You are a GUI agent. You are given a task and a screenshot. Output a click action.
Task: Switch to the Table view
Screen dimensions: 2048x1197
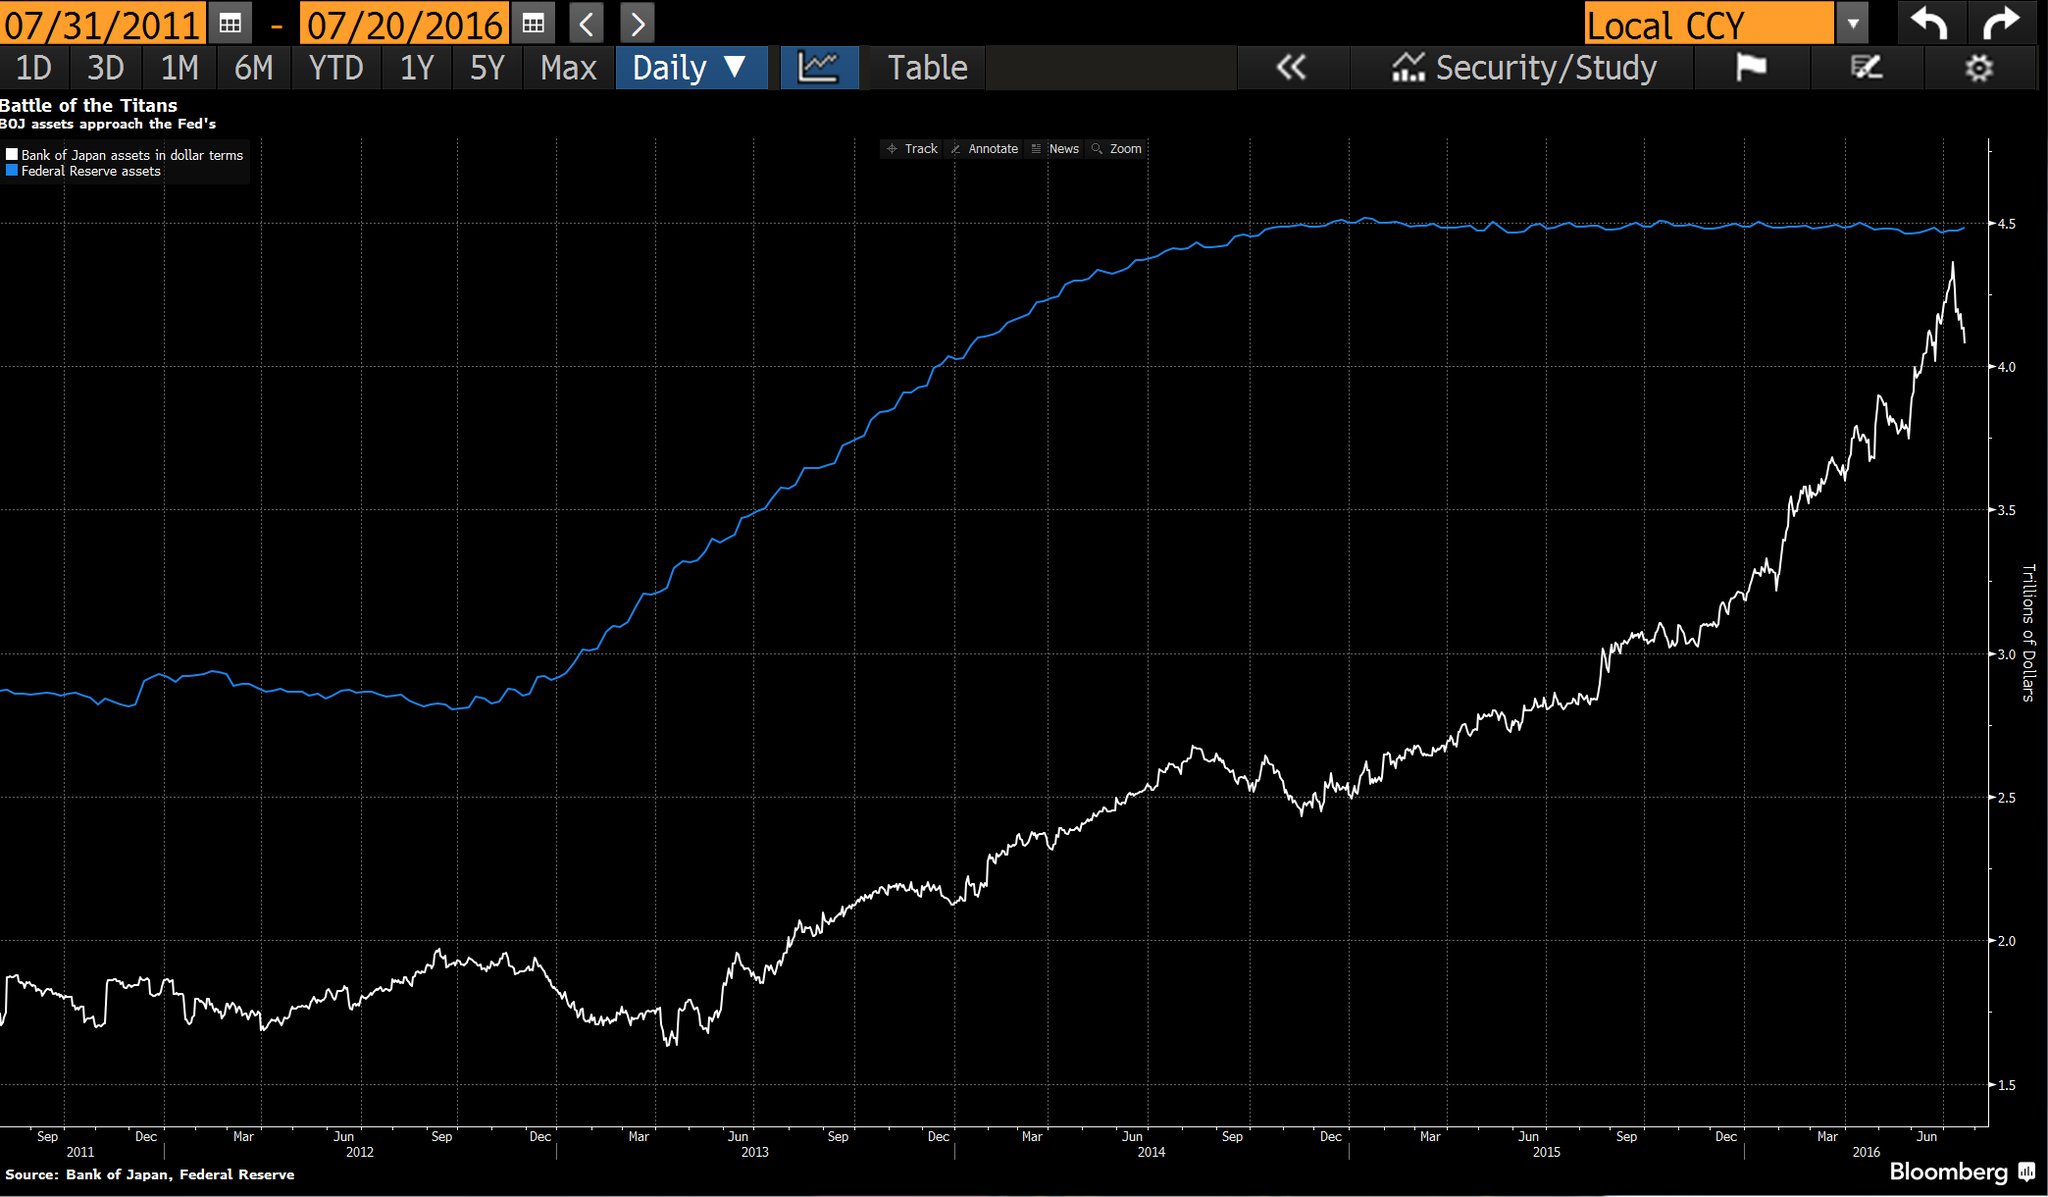coord(927,68)
